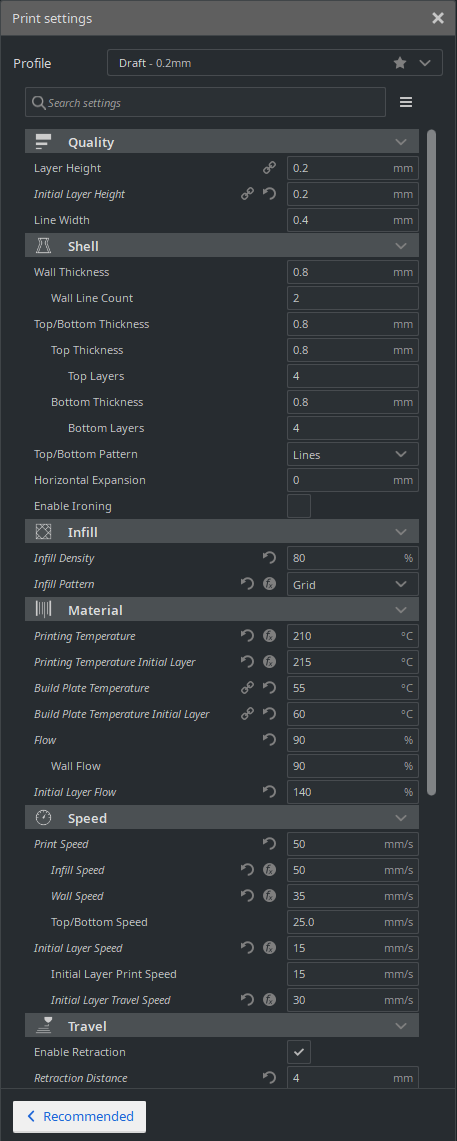Open the Infill Pattern Grid dropdown
The image size is (457, 1141).
coord(353,584)
